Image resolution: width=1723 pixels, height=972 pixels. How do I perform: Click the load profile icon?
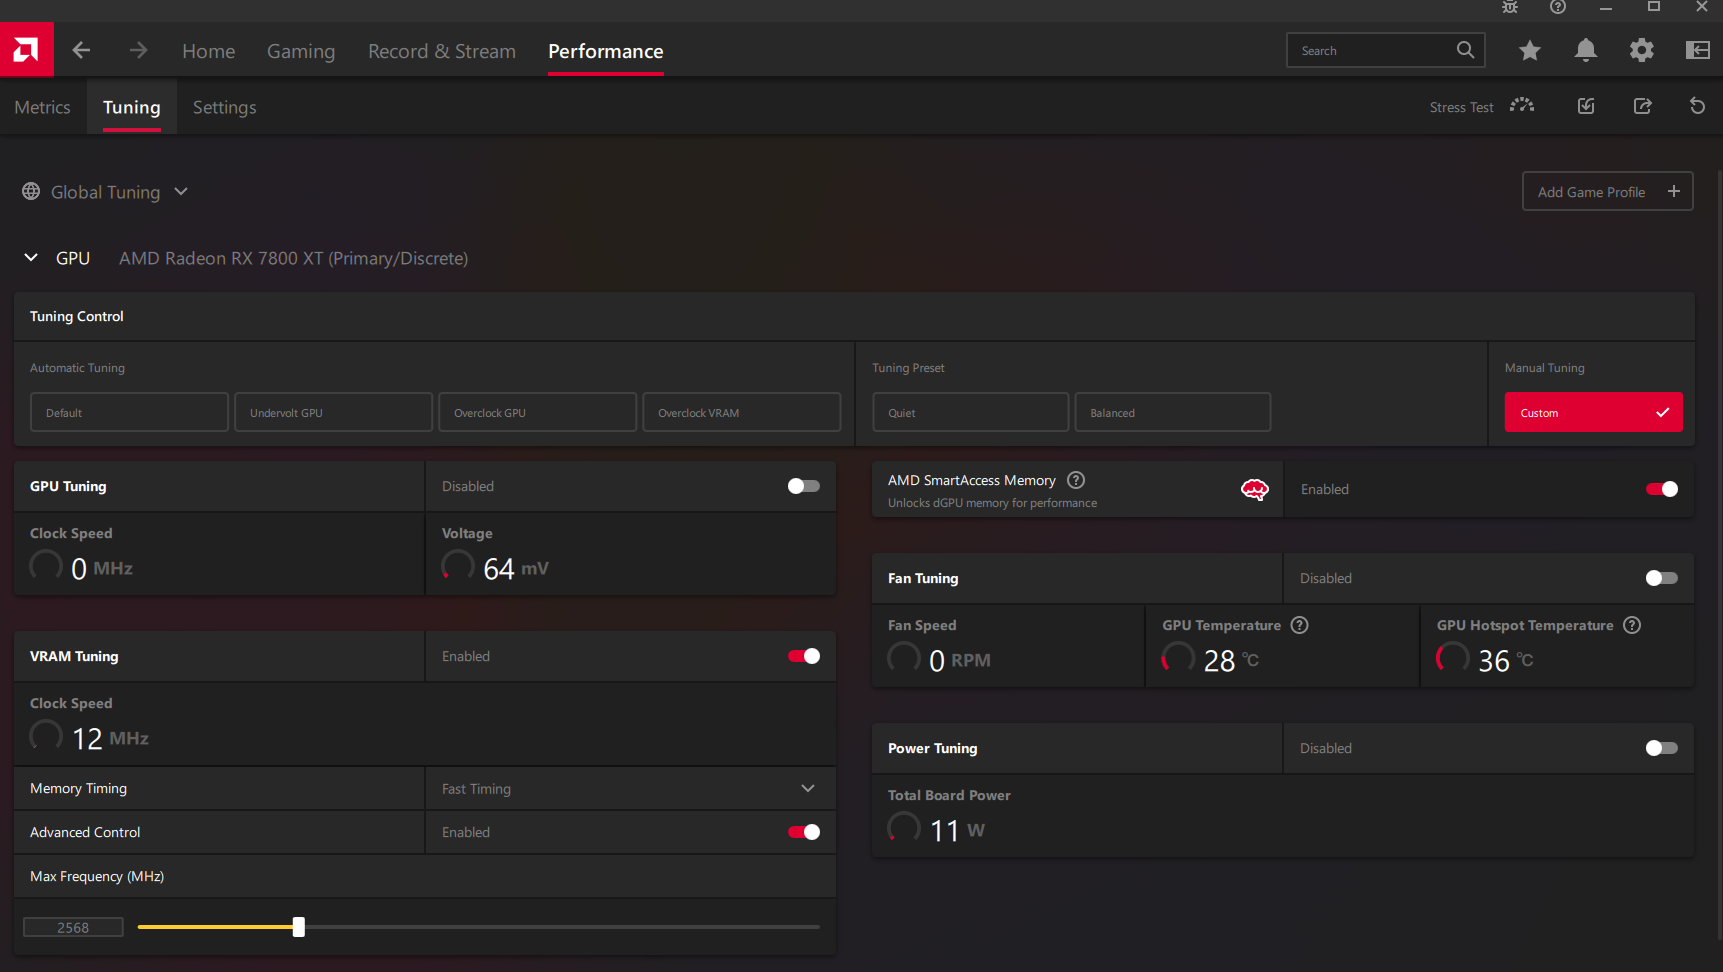tap(1586, 106)
